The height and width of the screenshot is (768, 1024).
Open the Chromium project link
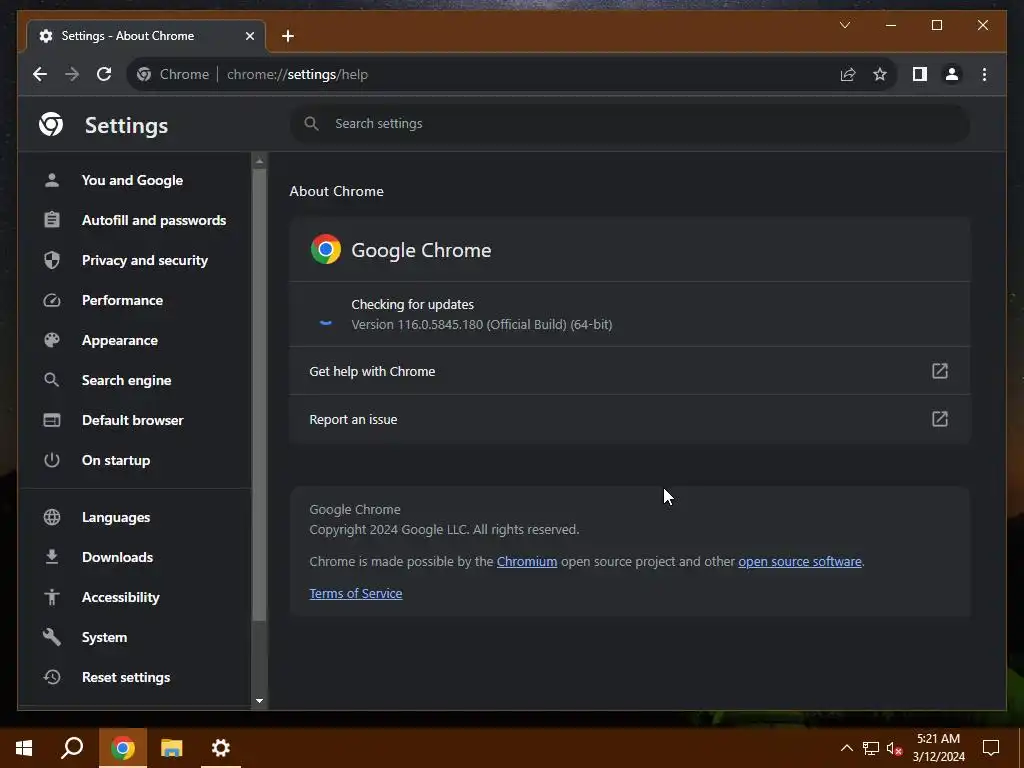527,562
